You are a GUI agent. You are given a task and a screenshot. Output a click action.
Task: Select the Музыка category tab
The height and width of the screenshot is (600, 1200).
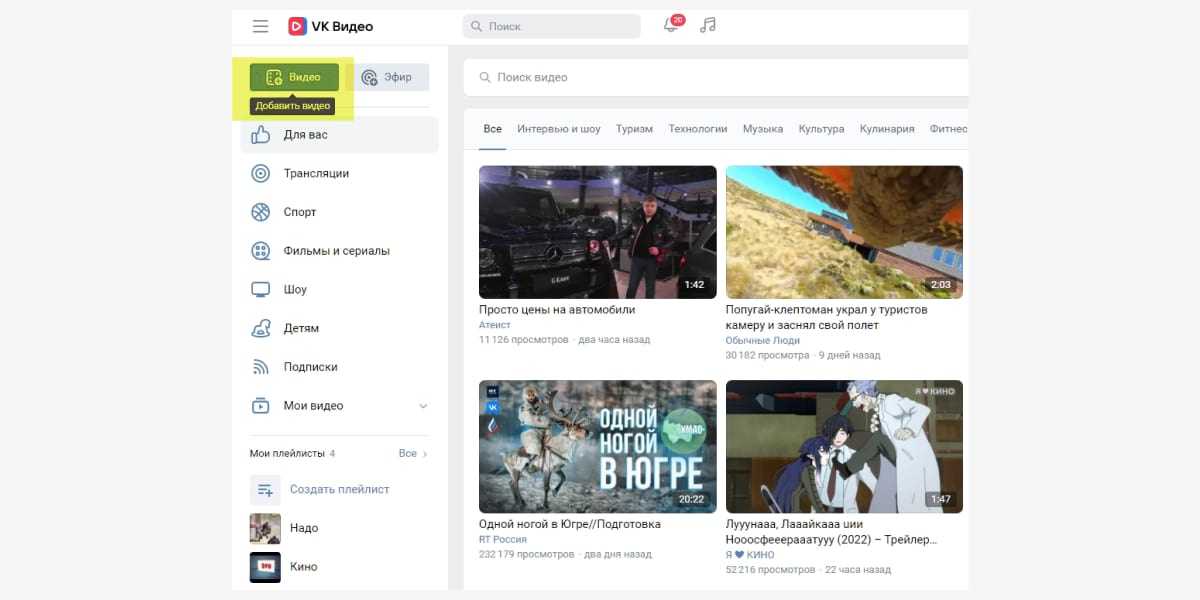762,129
